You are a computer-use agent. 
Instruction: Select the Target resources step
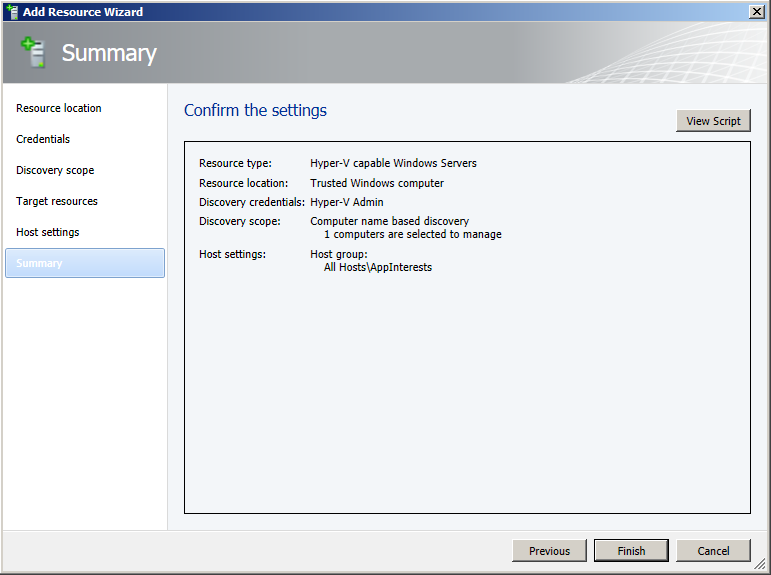click(x=57, y=201)
